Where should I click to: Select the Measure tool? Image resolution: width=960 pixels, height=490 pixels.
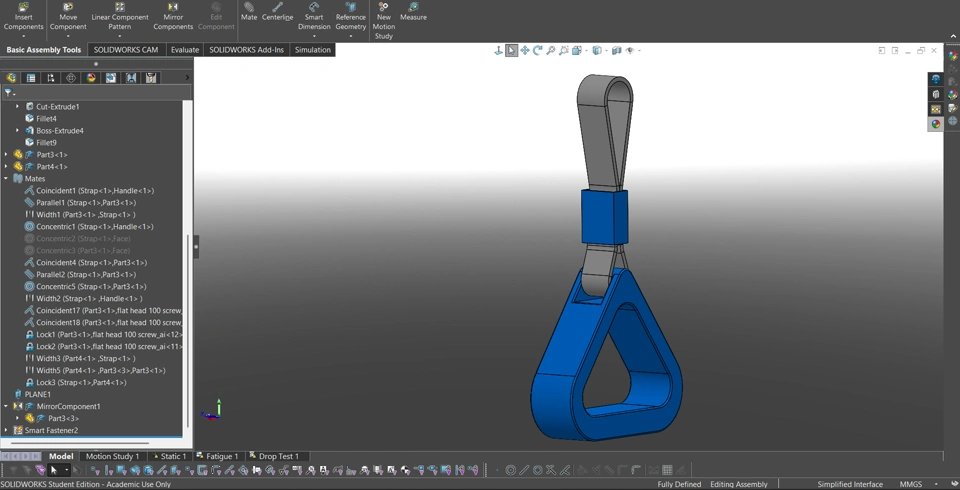[413, 8]
